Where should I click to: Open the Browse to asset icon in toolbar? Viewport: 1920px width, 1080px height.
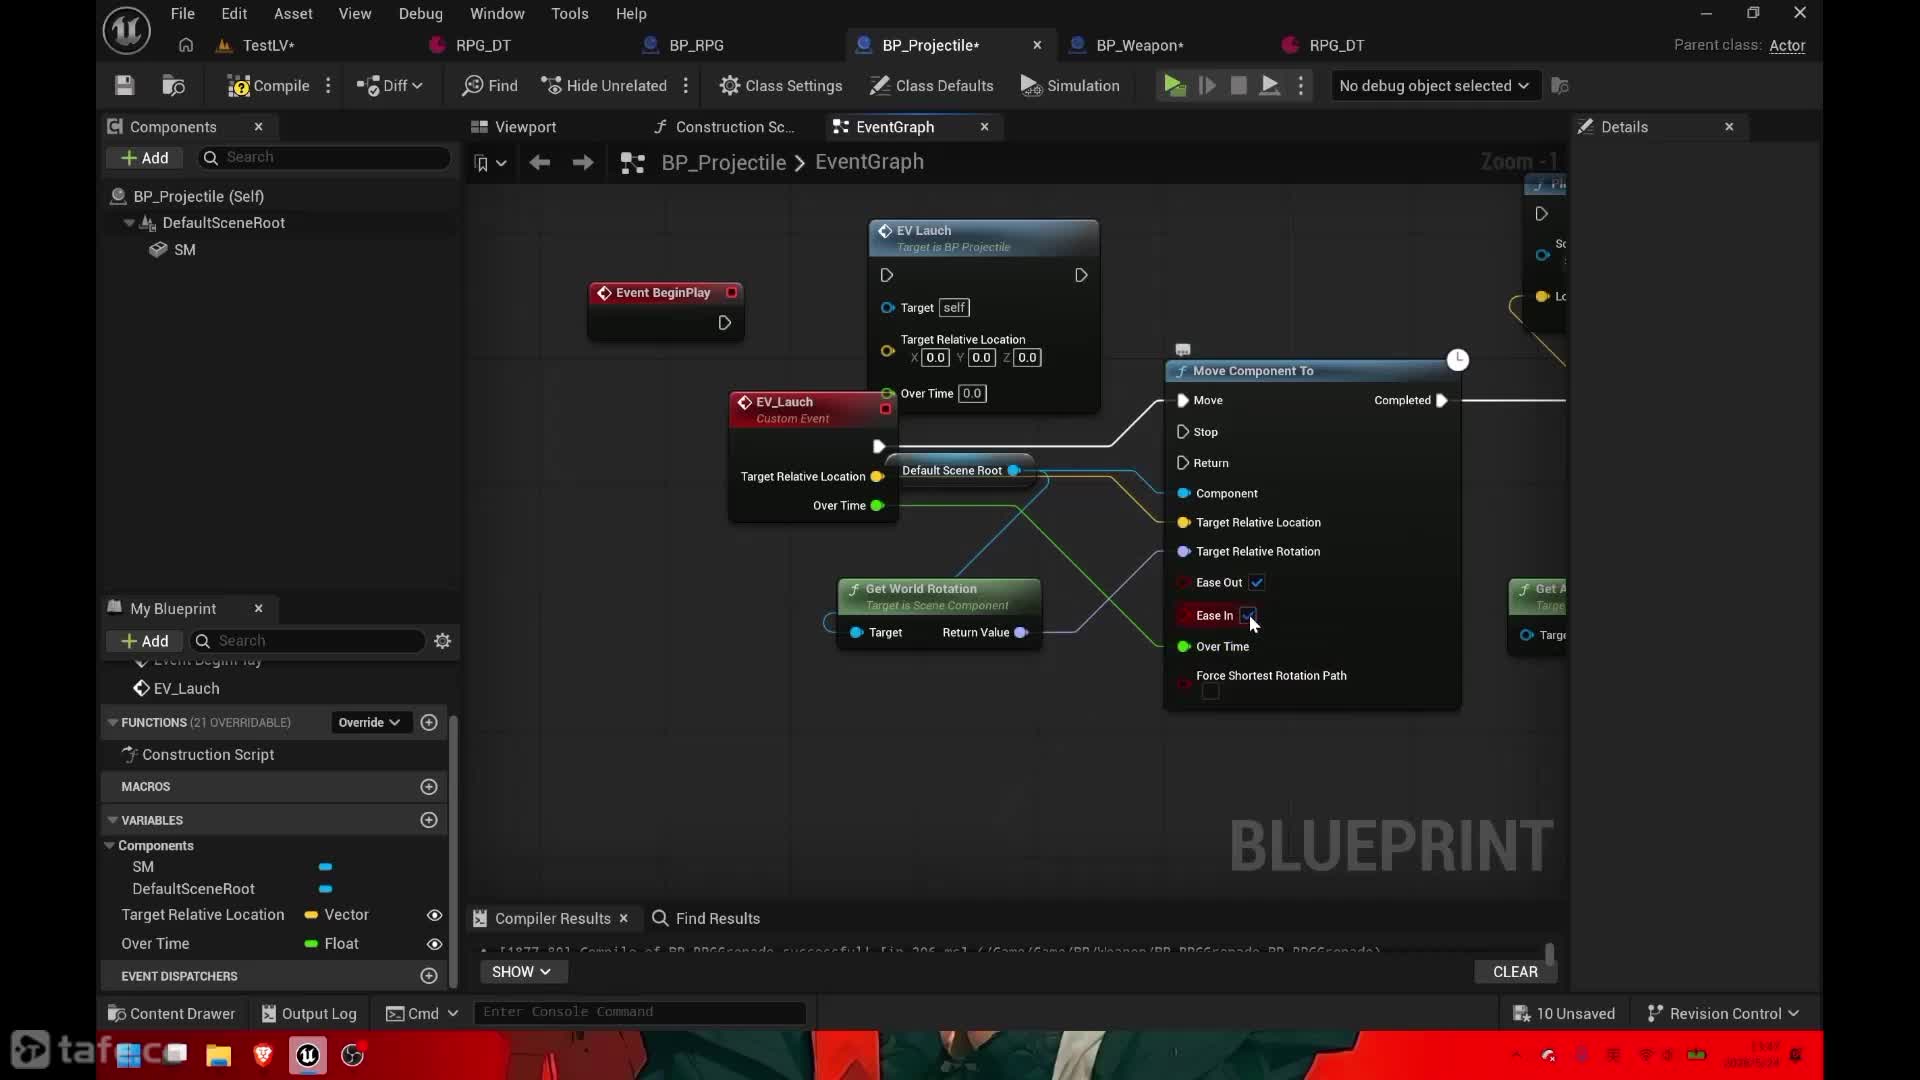(174, 86)
